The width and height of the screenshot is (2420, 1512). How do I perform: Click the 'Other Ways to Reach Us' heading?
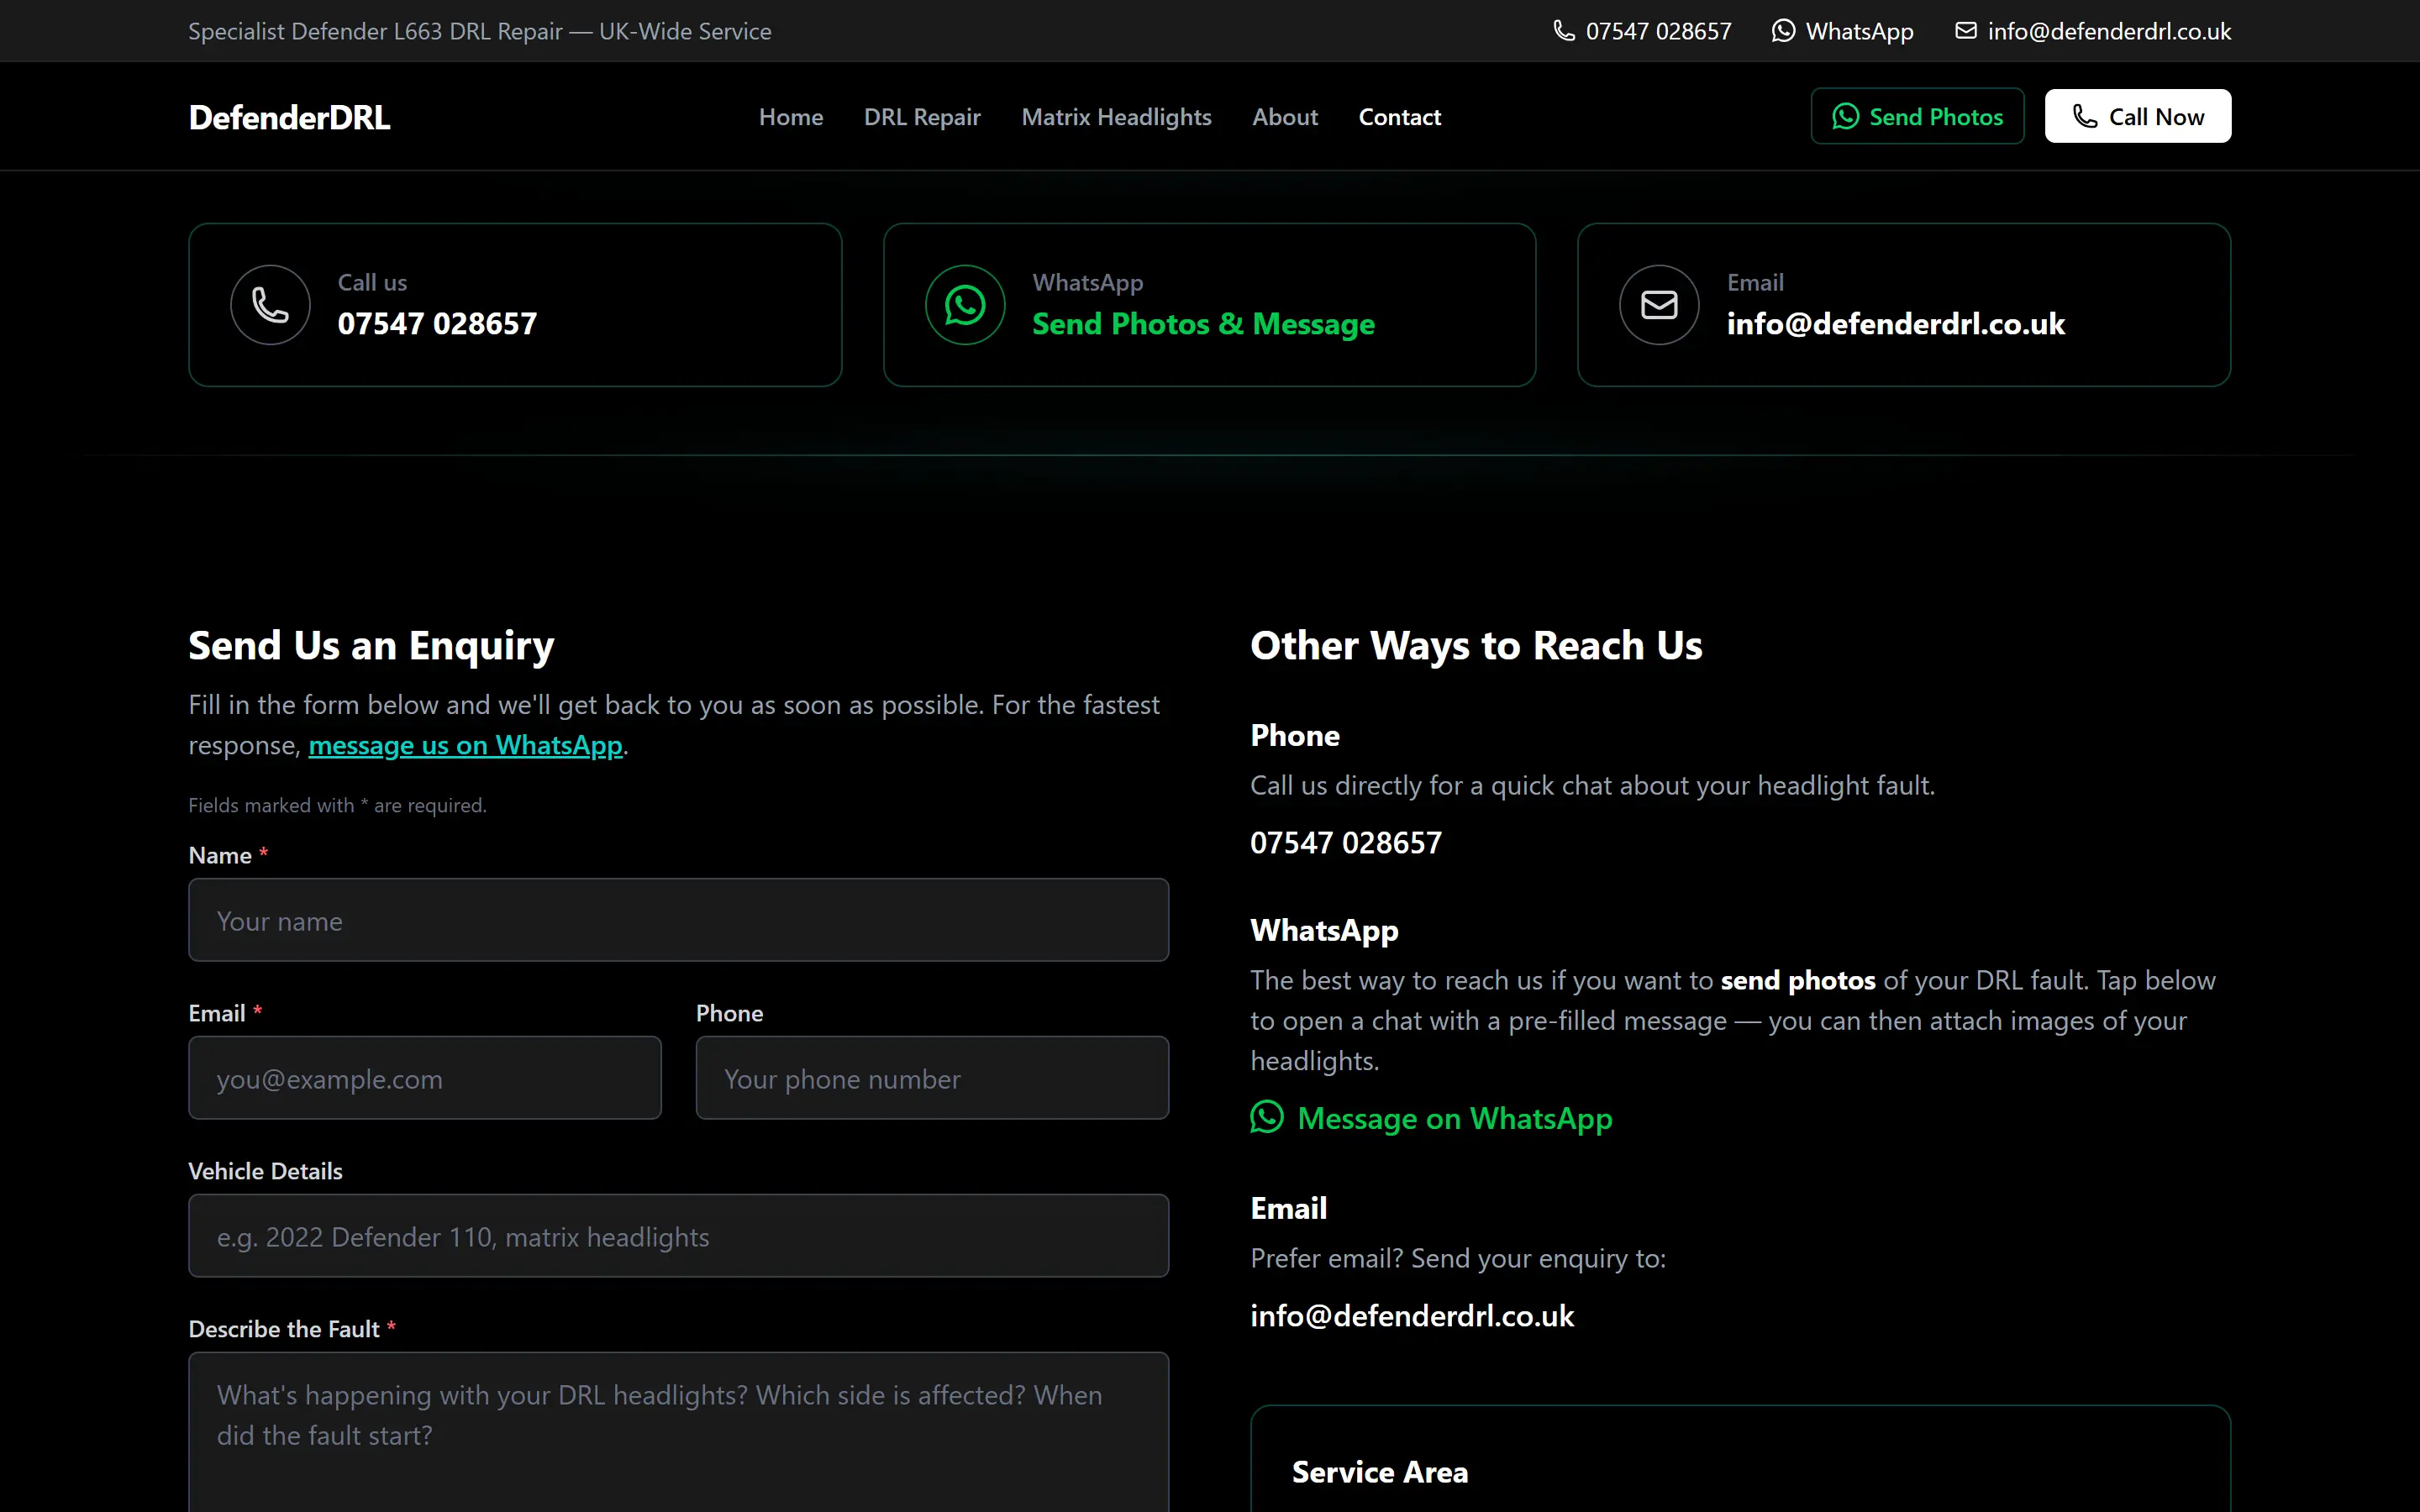(x=1476, y=646)
